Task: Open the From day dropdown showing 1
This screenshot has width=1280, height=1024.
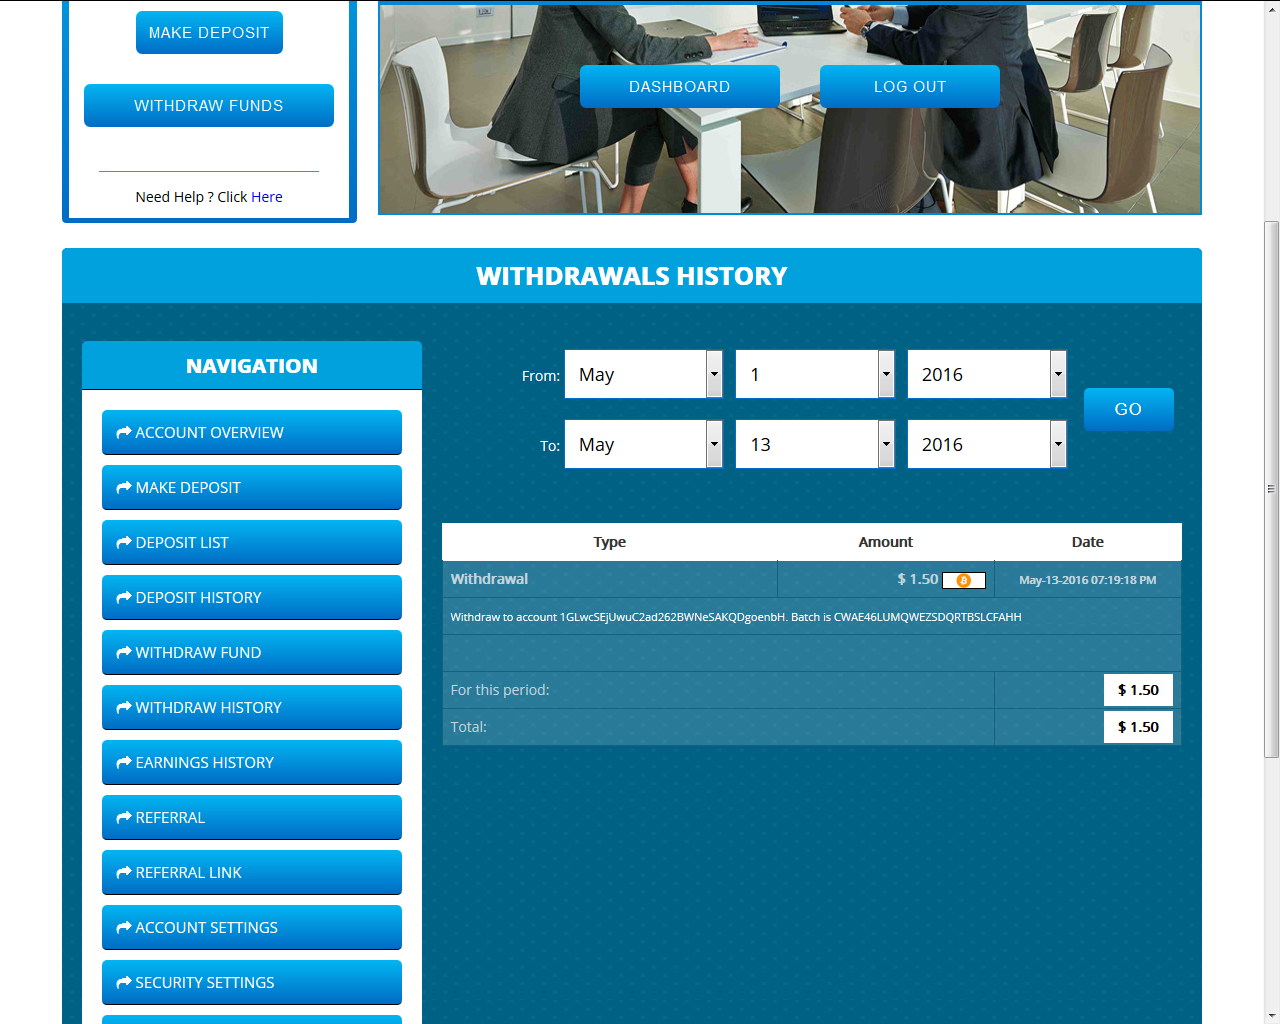Action: 815,374
